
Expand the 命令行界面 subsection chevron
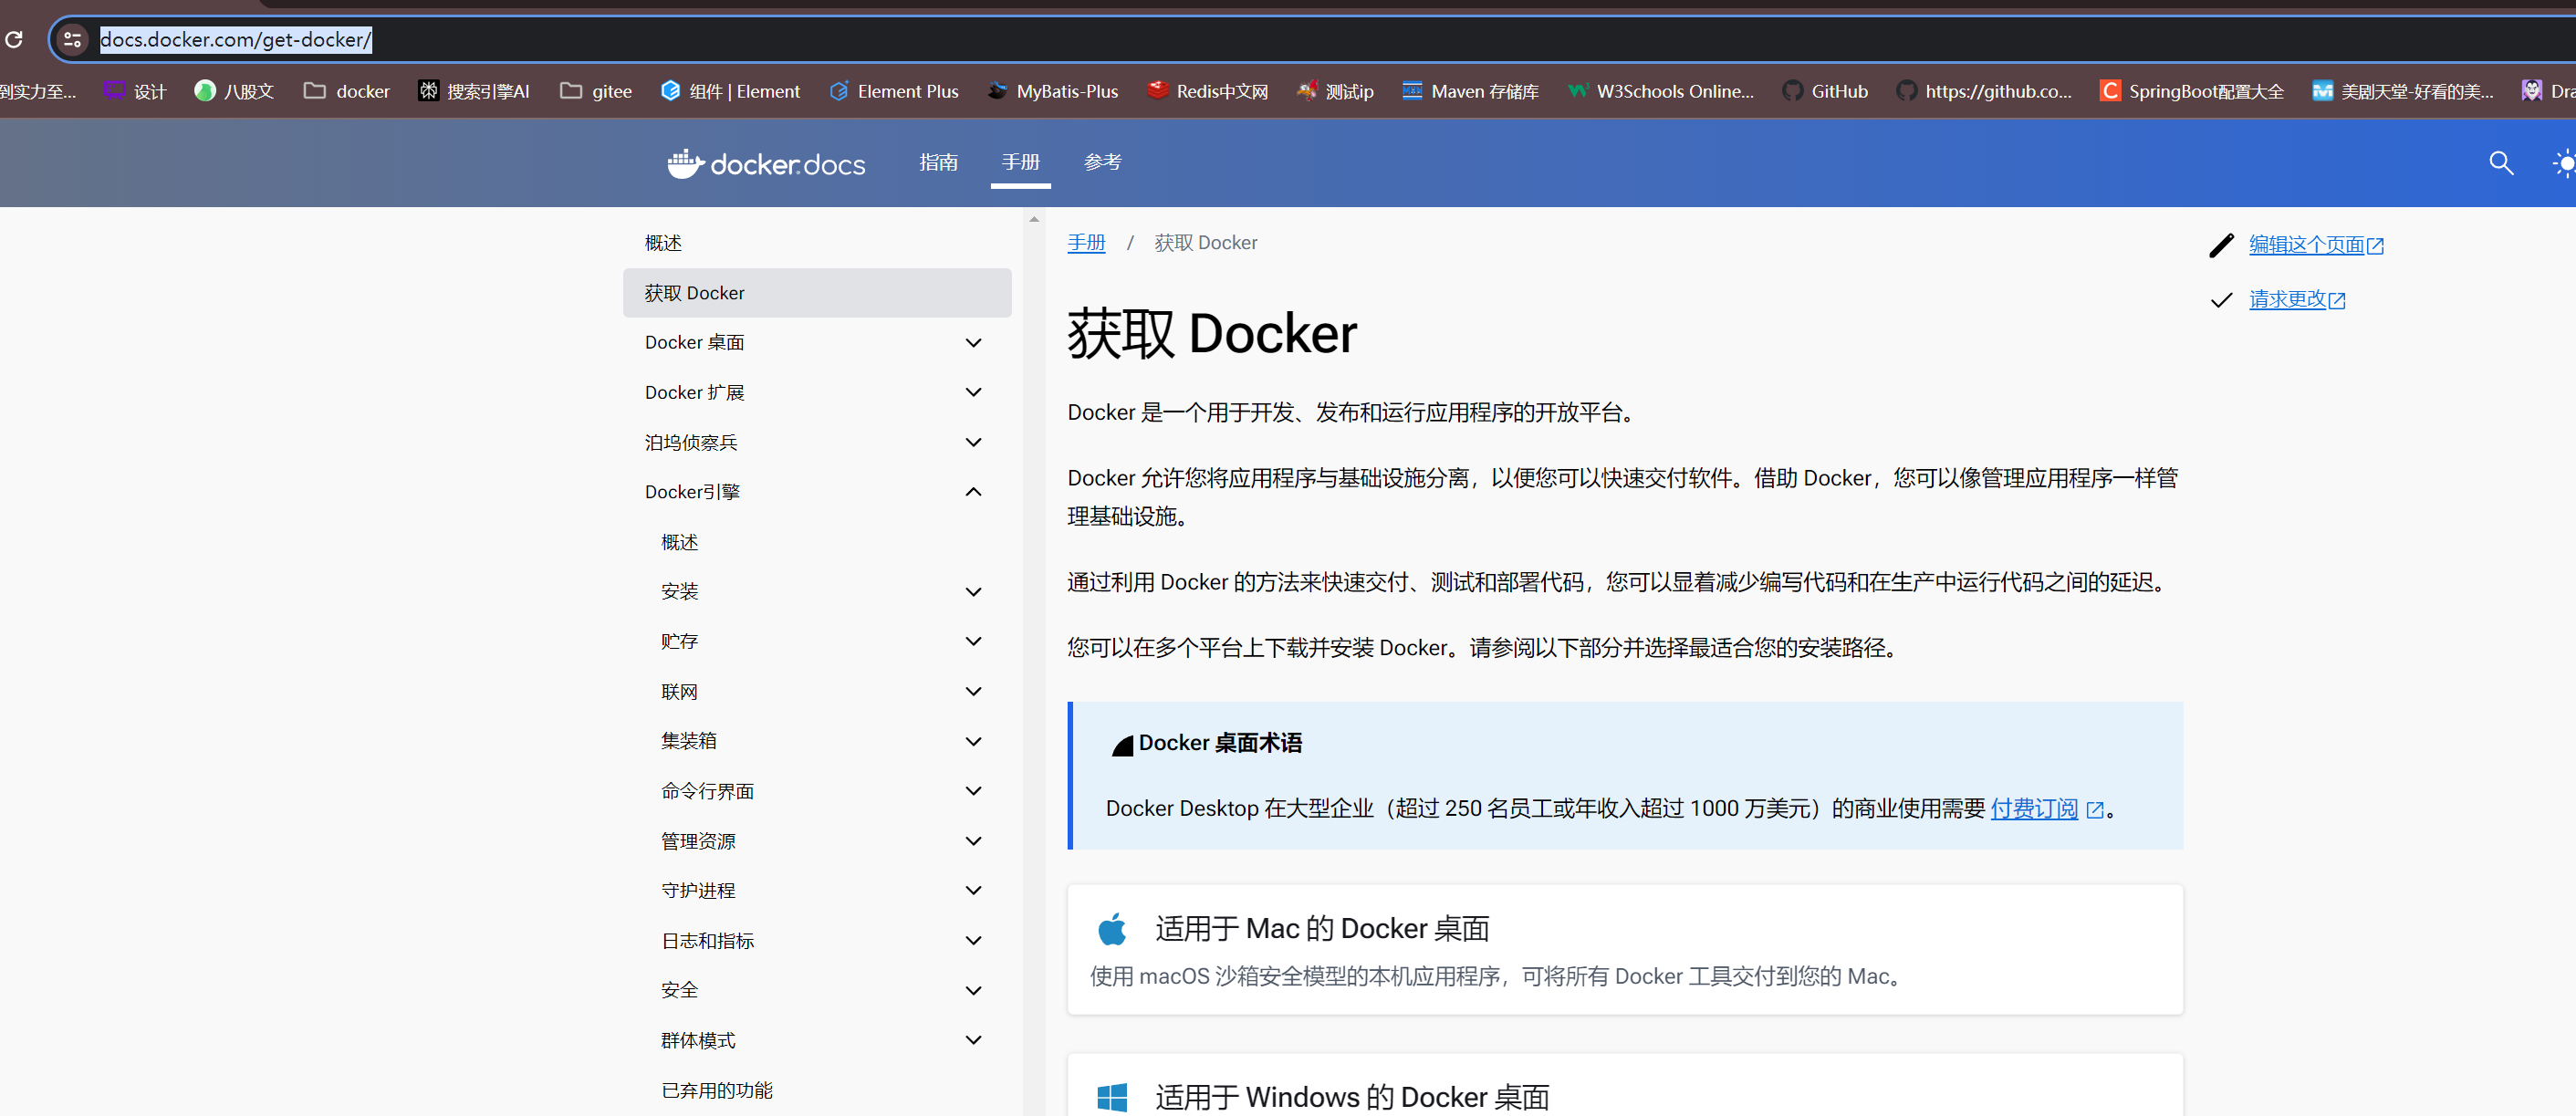pos(973,791)
